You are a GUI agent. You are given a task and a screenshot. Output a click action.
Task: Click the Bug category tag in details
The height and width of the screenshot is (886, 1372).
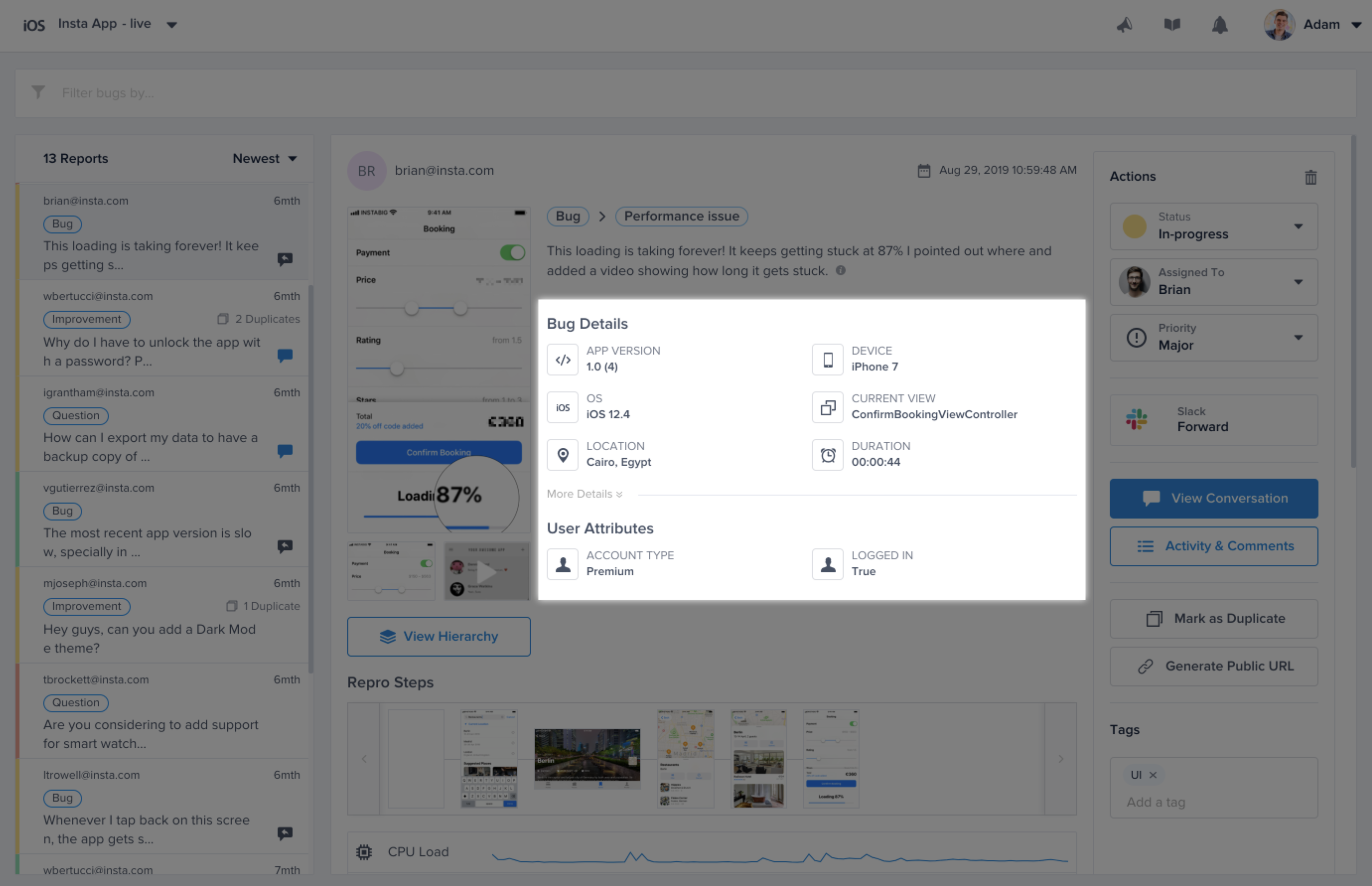coord(568,216)
